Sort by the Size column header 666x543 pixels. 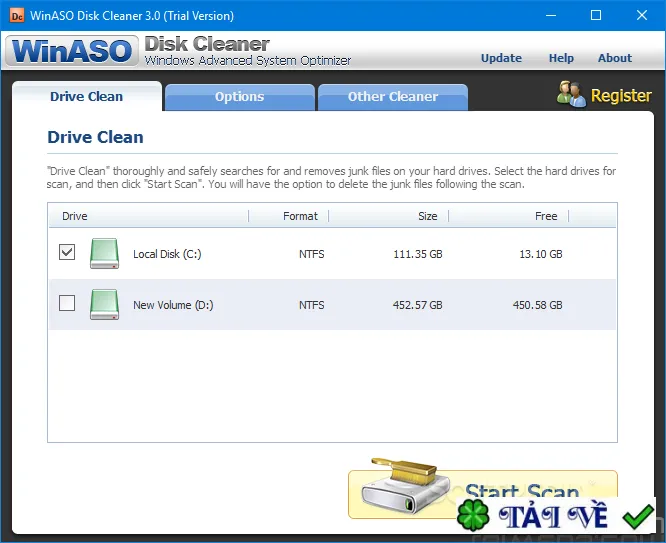pos(389,216)
